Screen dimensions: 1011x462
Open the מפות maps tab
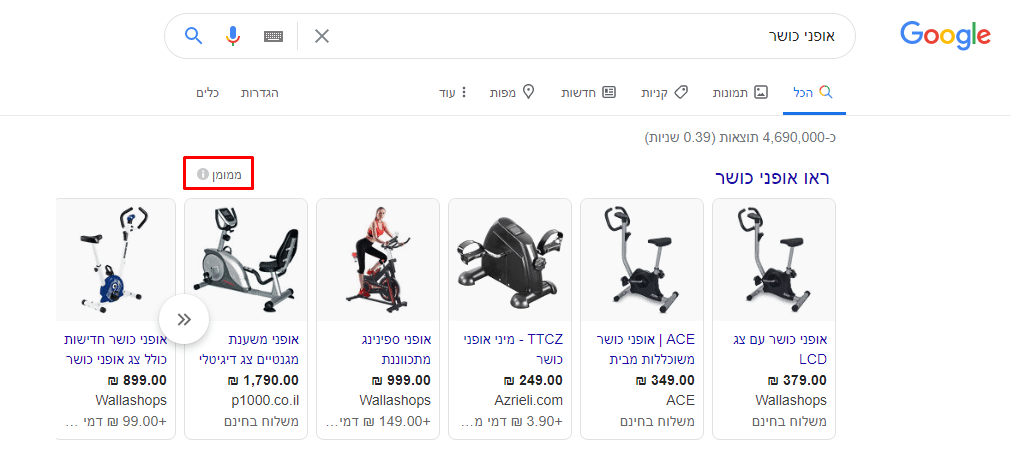[512, 93]
